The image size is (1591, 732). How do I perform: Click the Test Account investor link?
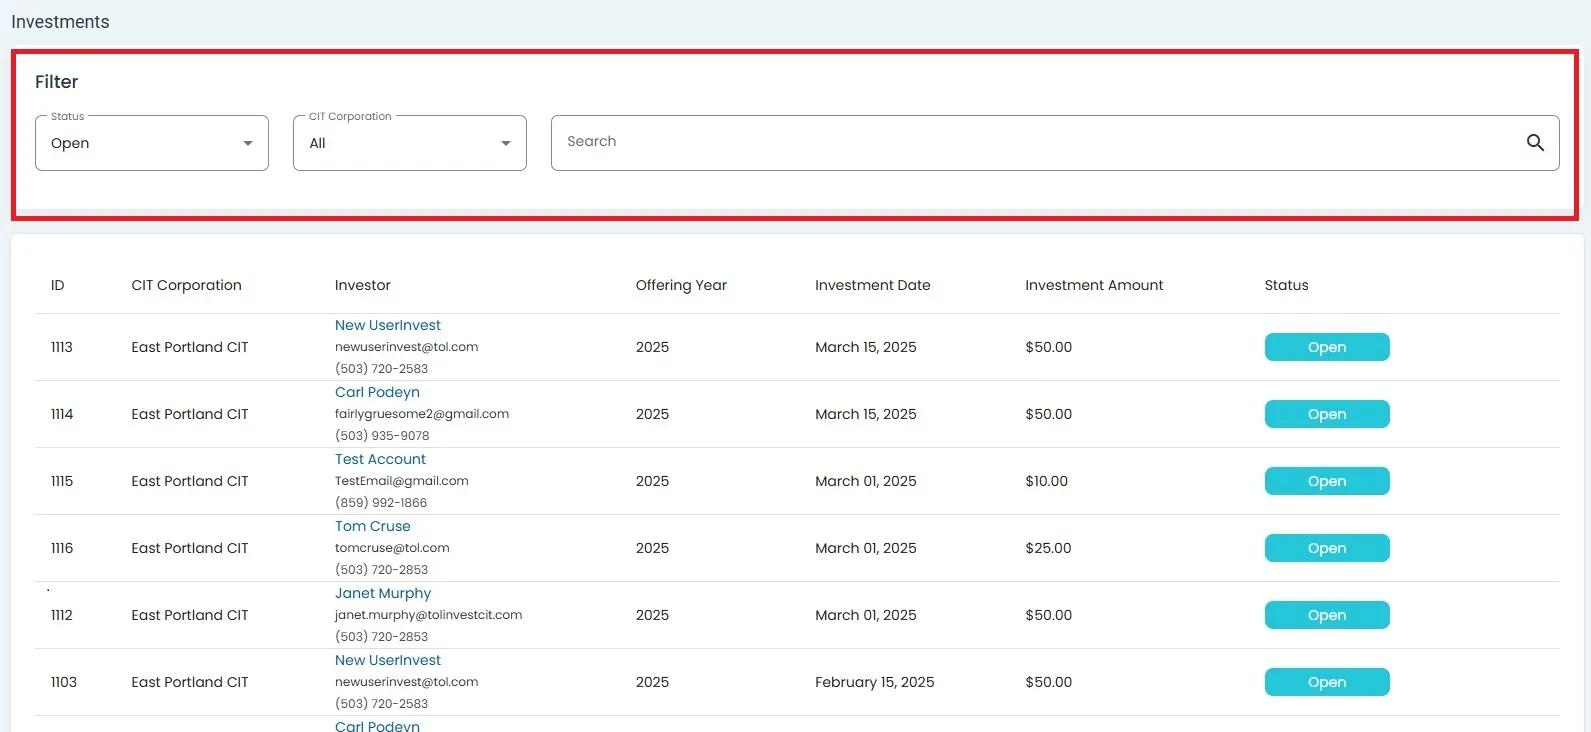pos(380,459)
